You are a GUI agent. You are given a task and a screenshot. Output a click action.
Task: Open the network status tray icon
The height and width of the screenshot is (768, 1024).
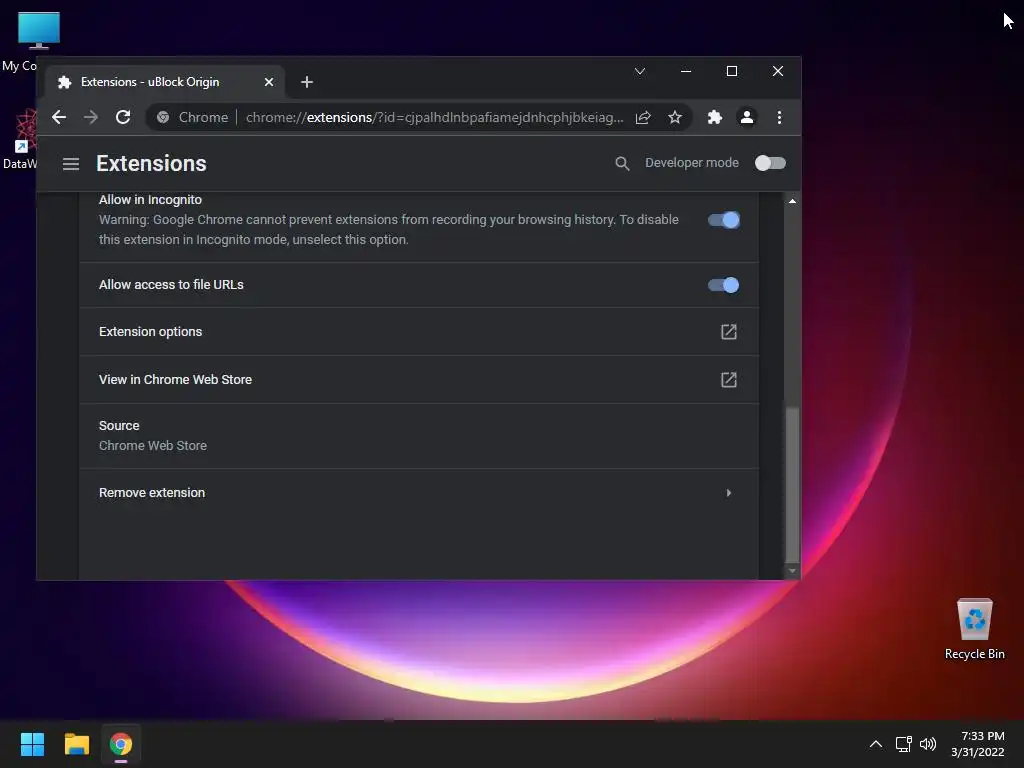click(x=903, y=744)
